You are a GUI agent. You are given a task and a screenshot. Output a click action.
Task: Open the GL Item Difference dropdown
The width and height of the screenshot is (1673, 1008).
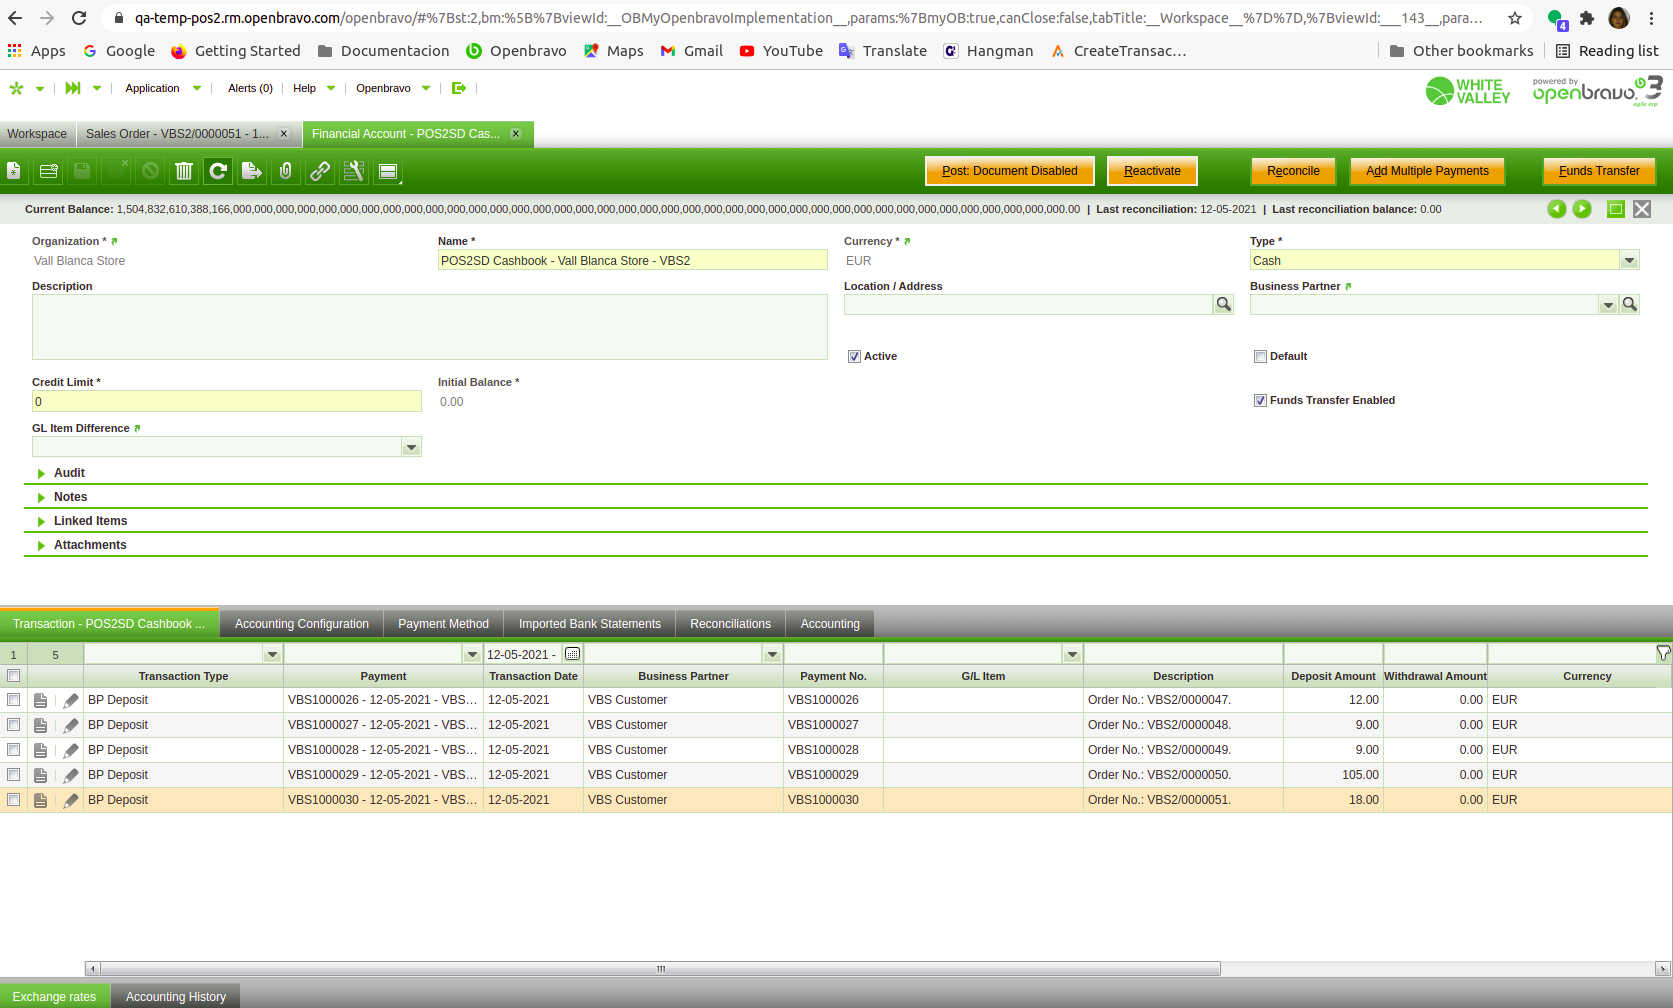(411, 447)
